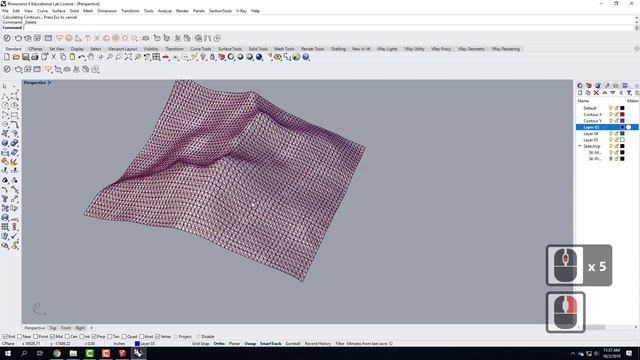
Task: Click the Contour X red color swatch
Action: click(622, 115)
